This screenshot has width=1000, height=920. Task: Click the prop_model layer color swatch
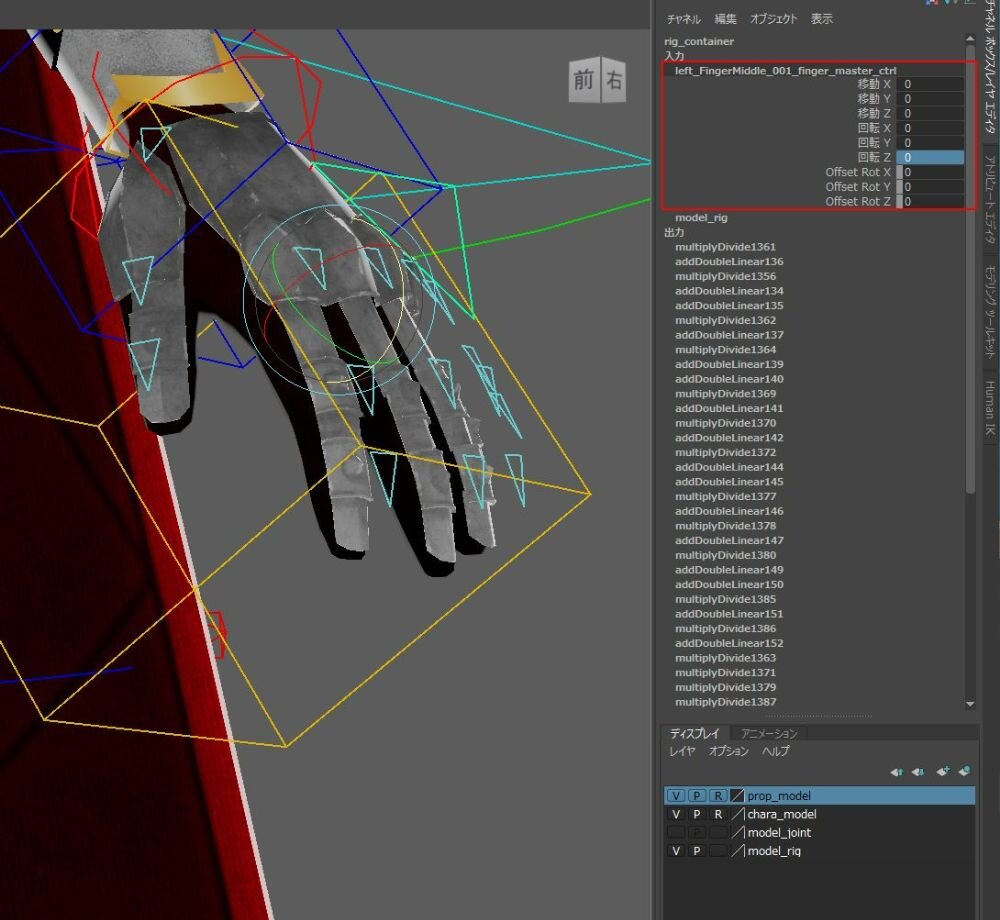pos(737,796)
